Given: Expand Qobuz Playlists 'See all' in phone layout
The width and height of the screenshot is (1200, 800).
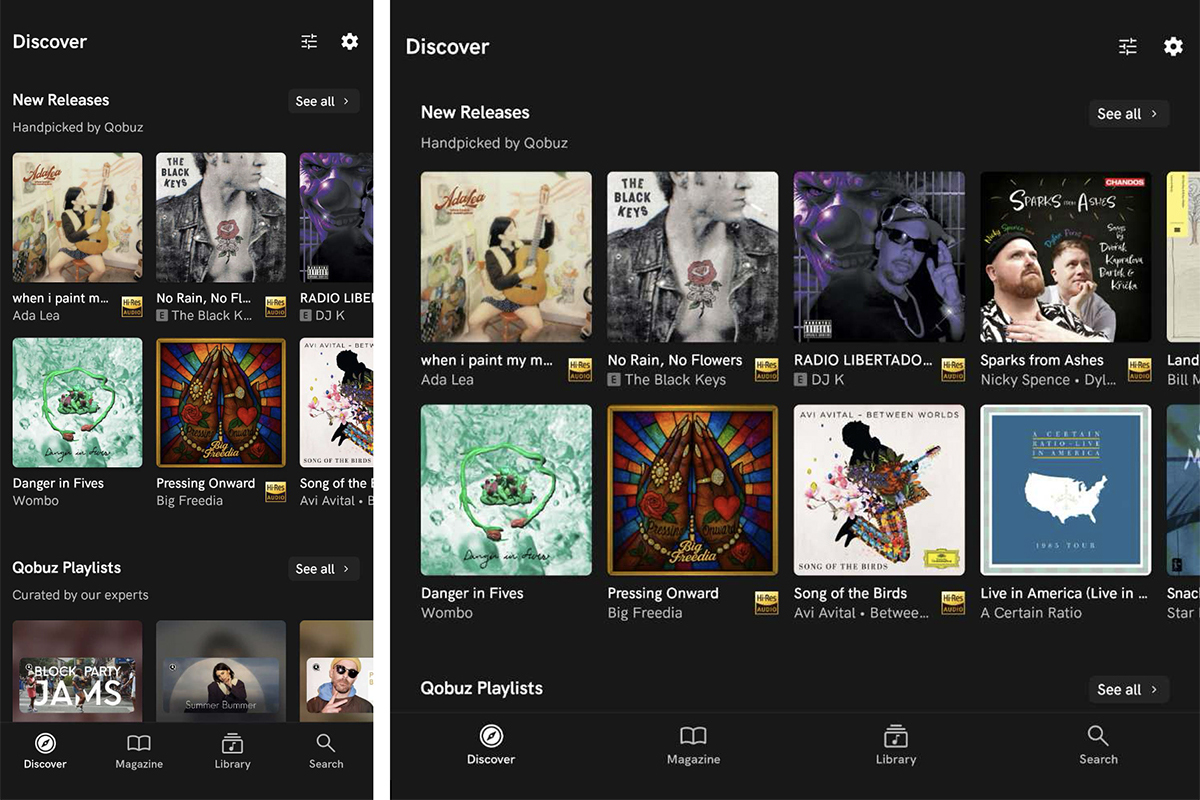Looking at the screenshot, I should tap(323, 569).
